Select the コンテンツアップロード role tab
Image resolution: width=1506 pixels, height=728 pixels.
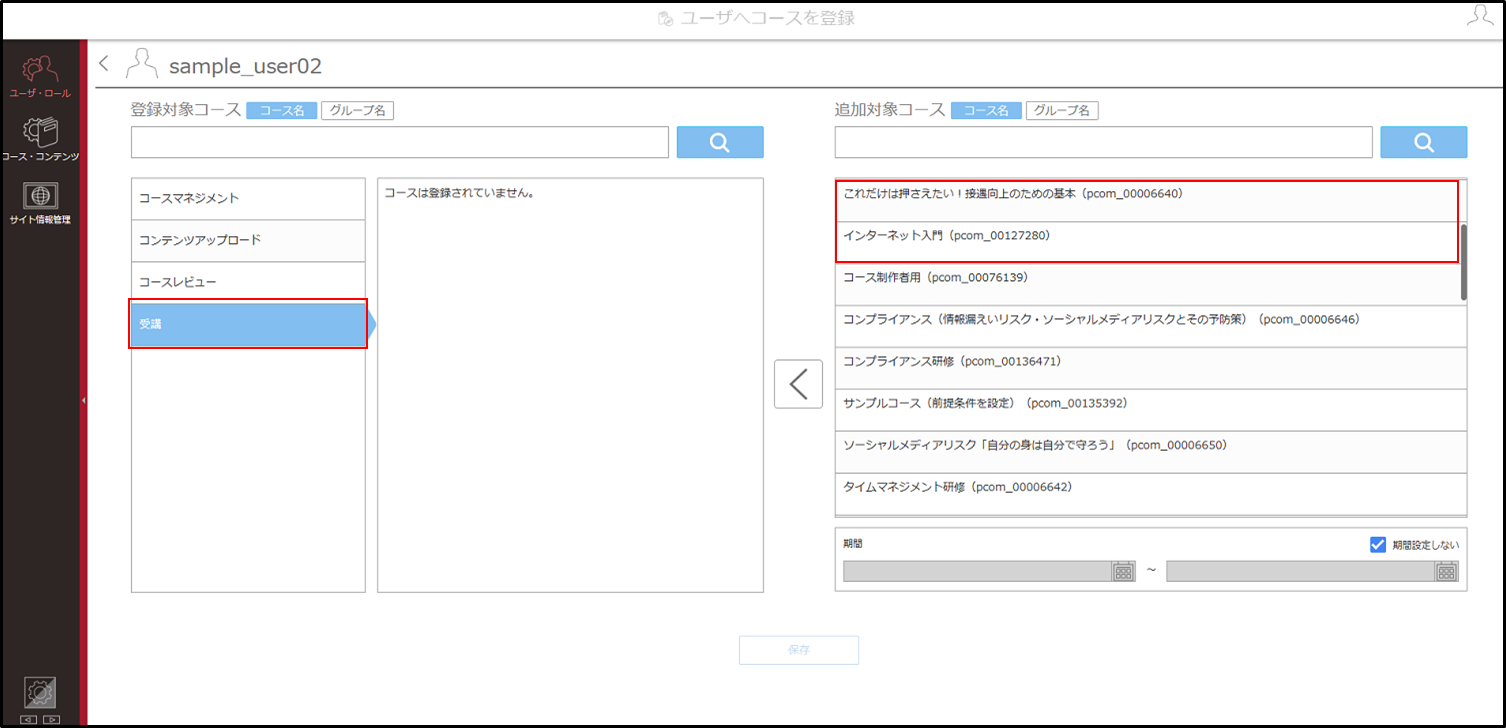(248, 241)
